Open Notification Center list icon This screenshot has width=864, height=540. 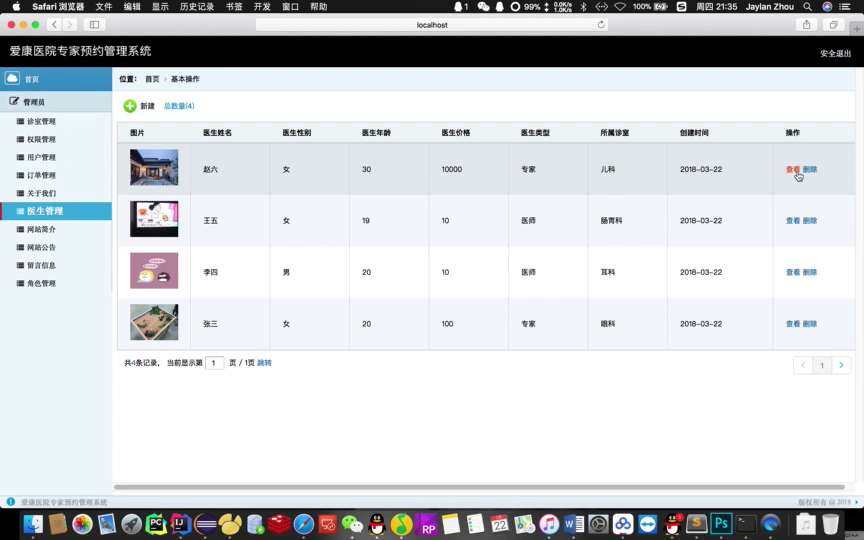click(x=845, y=7)
